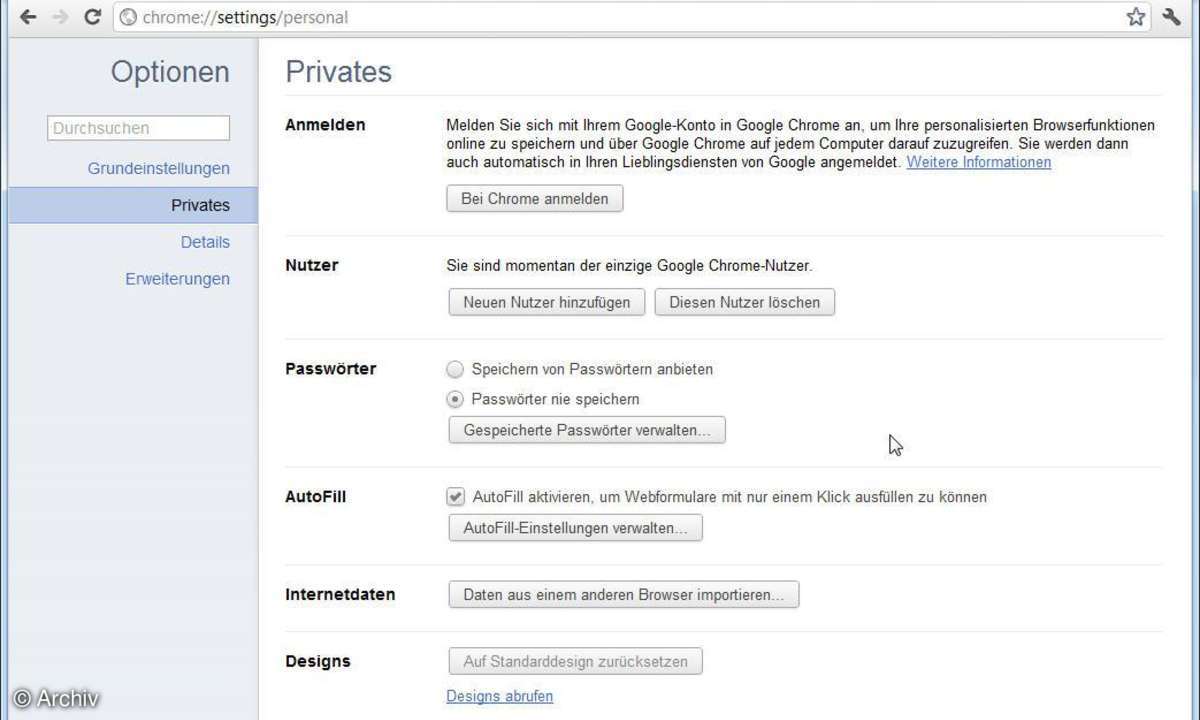Click the forward navigation arrow
The width and height of the screenshot is (1200, 720).
(x=60, y=17)
